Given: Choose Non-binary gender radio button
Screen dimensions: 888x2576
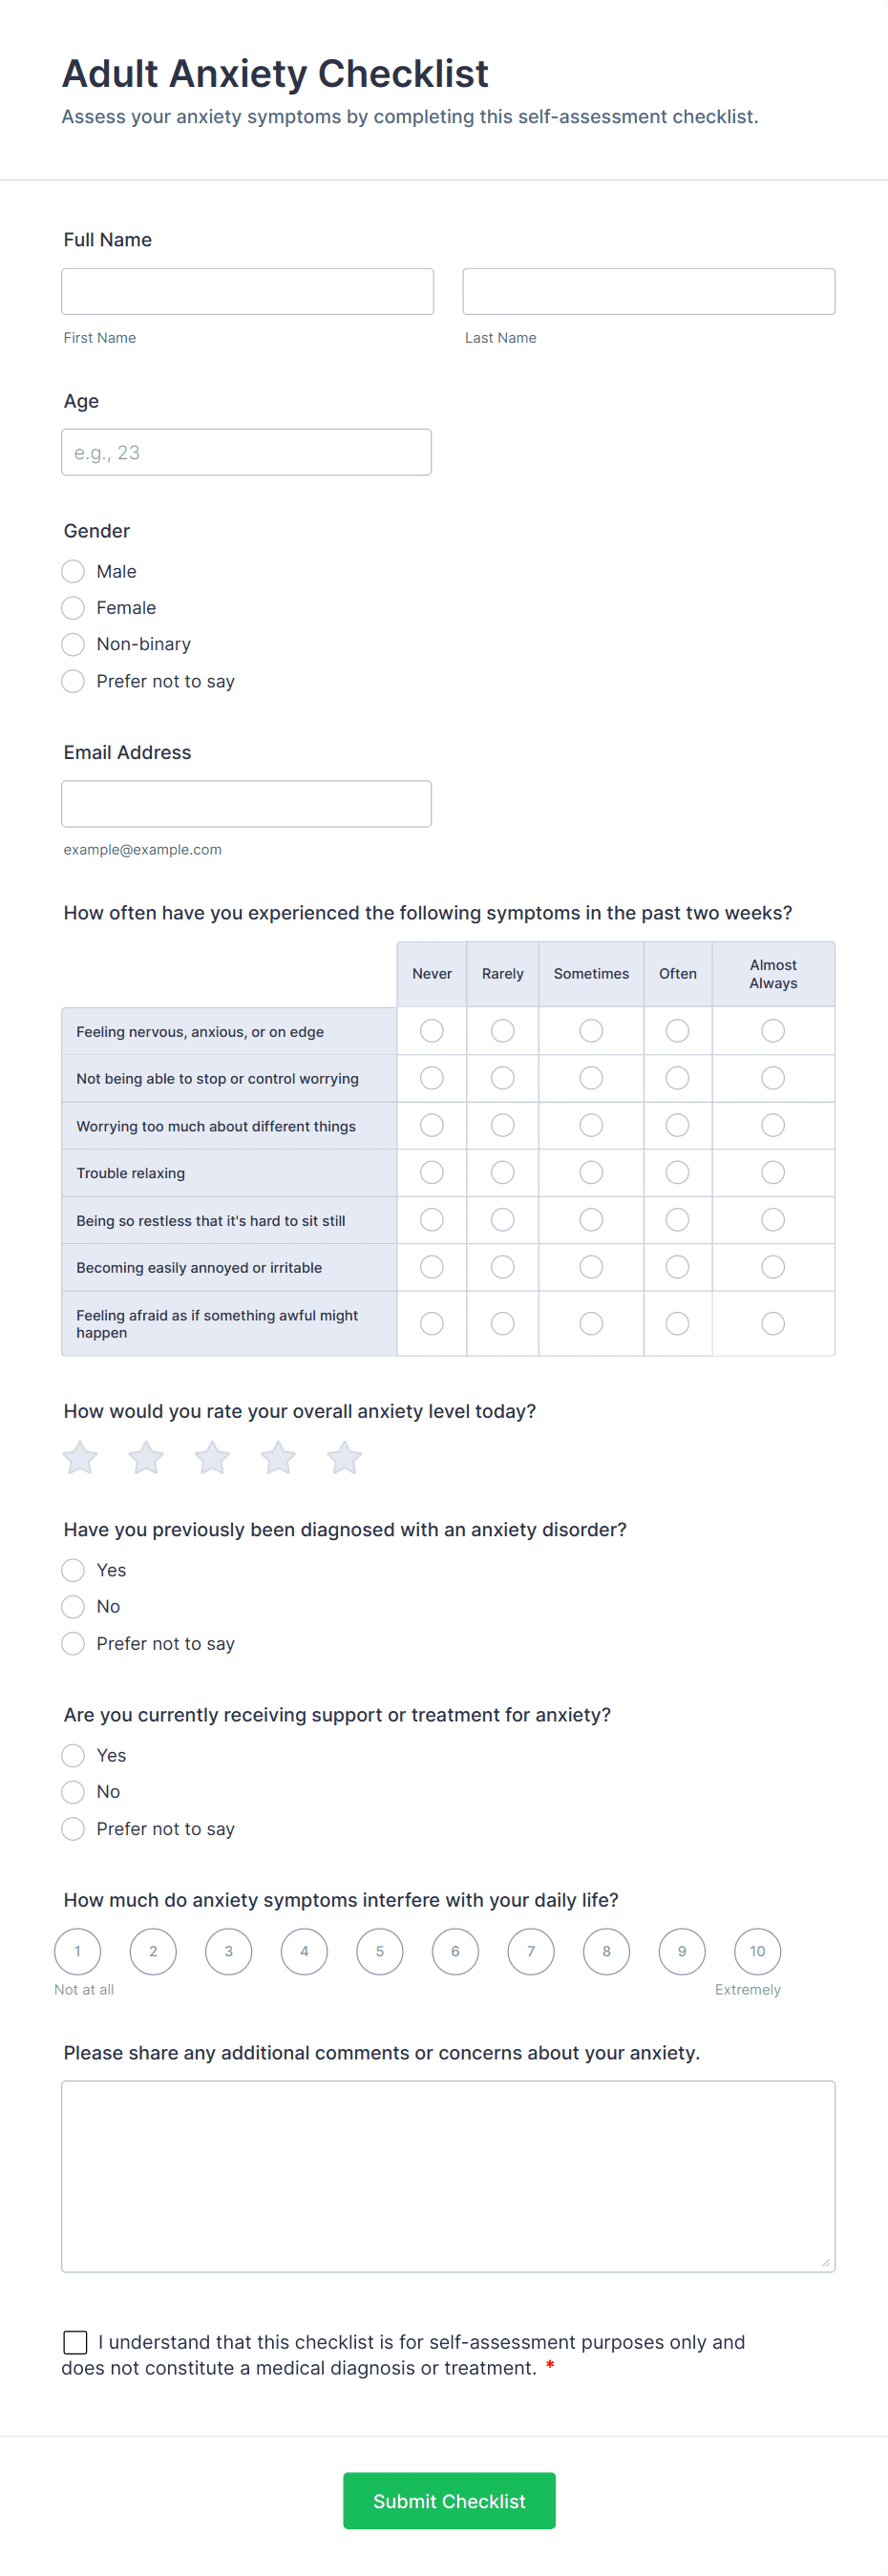Looking at the screenshot, I should point(73,644).
